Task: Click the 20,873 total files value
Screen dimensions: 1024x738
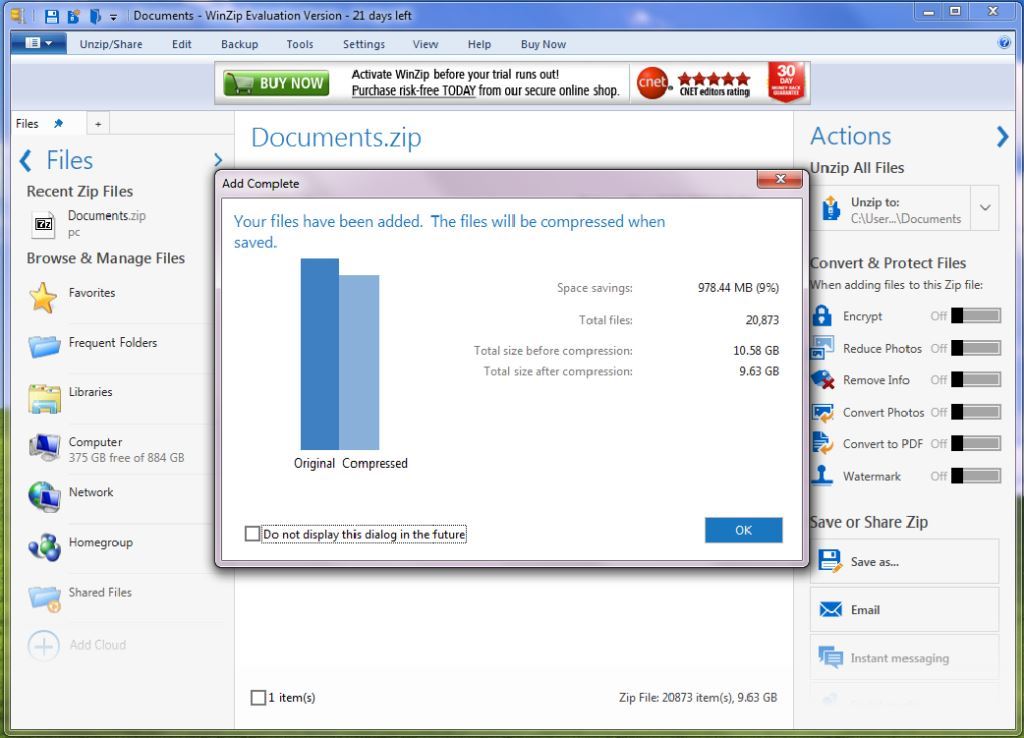Action: tap(762, 320)
